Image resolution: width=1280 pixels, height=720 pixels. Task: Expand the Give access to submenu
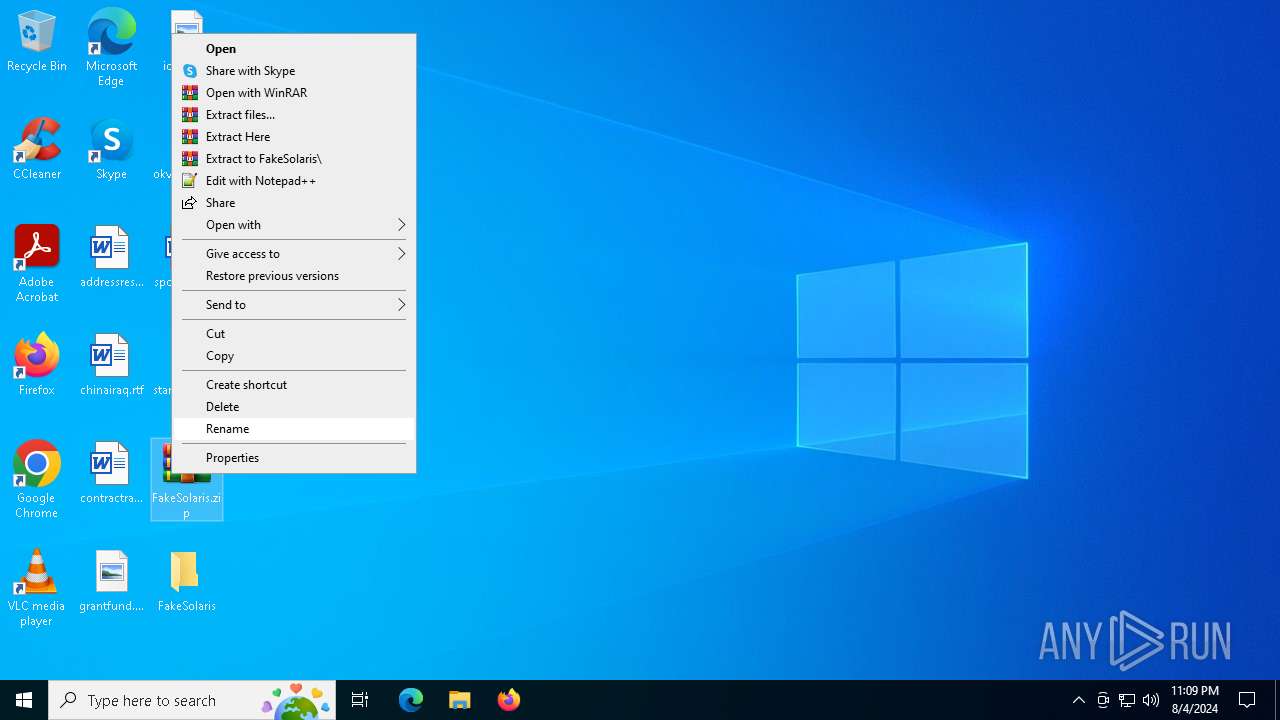[x=294, y=254]
